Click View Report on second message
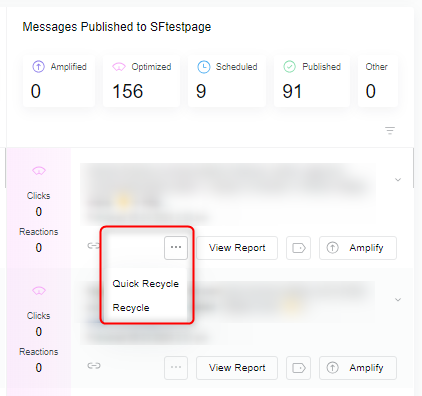This screenshot has height=396, width=422. pos(237,368)
